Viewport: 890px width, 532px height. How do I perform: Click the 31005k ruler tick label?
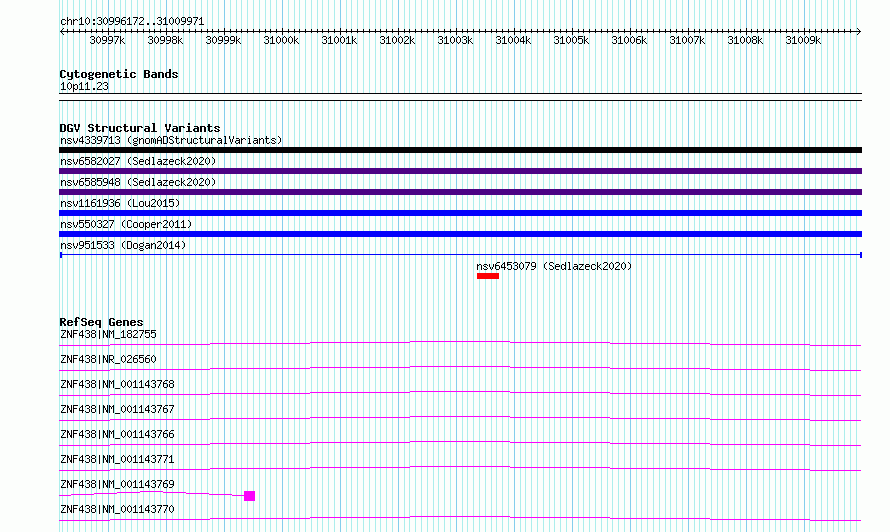click(x=571, y=40)
